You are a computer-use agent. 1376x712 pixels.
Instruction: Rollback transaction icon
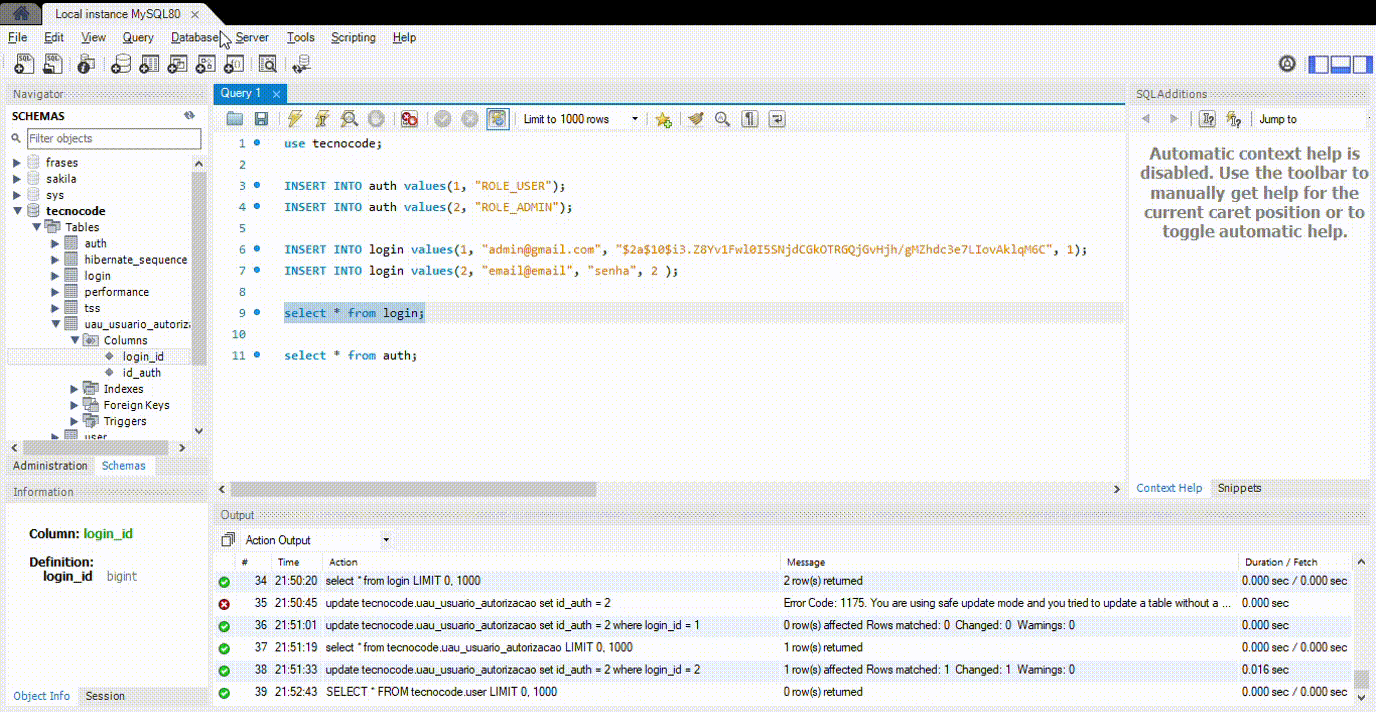tap(470, 119)
